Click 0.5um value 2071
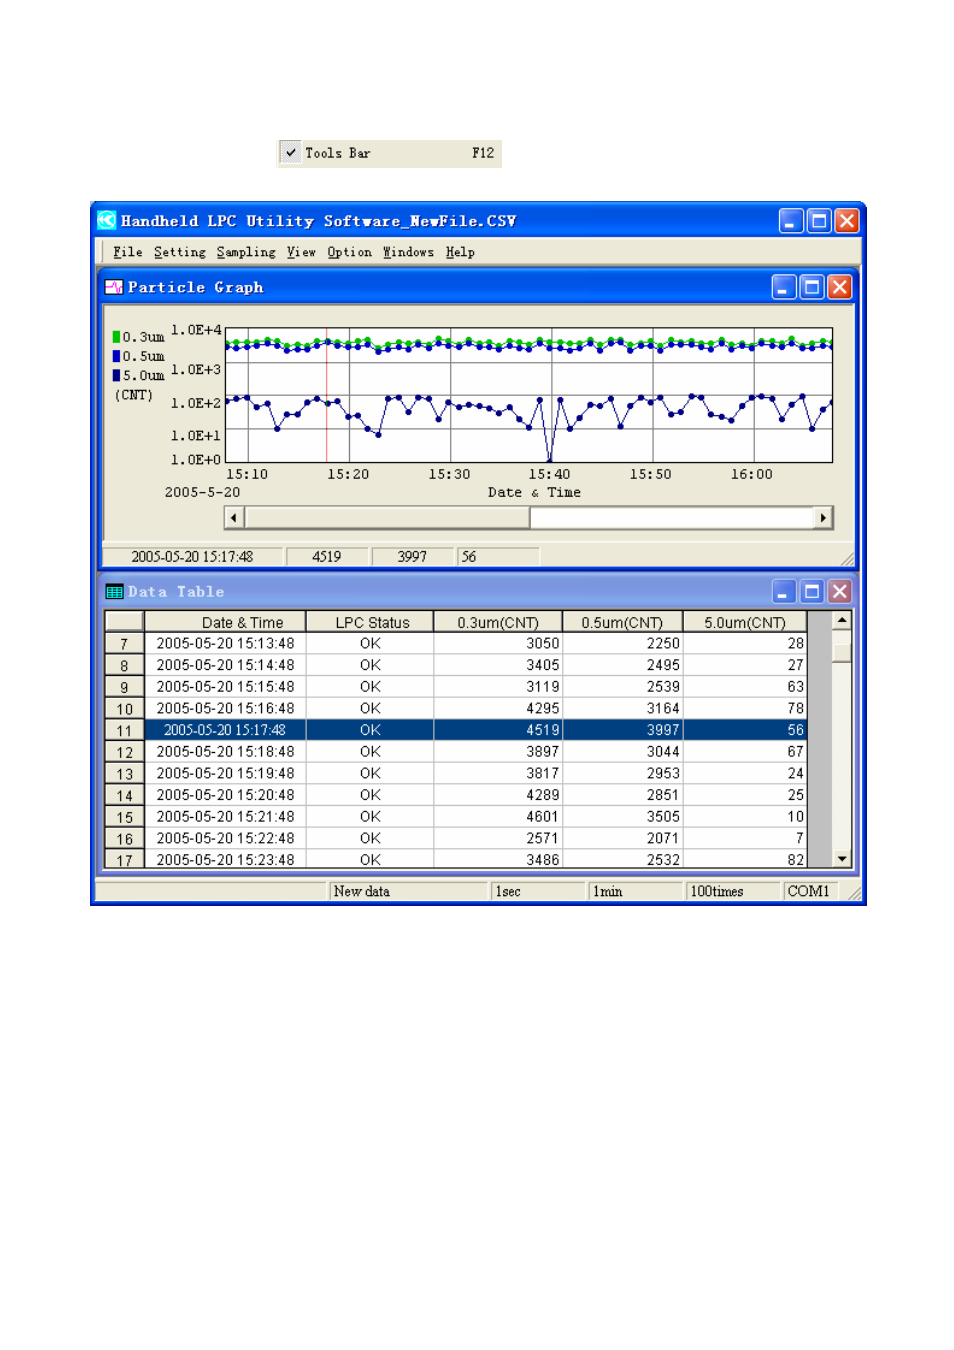 point(622,838)
